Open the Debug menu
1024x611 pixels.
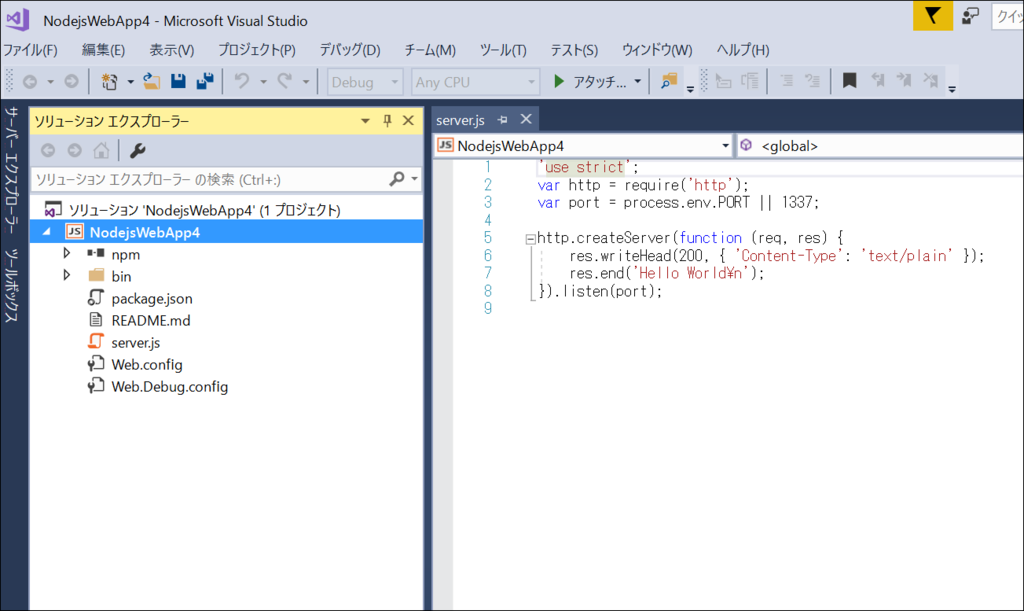pyautogui.click(x=349, y=50)
